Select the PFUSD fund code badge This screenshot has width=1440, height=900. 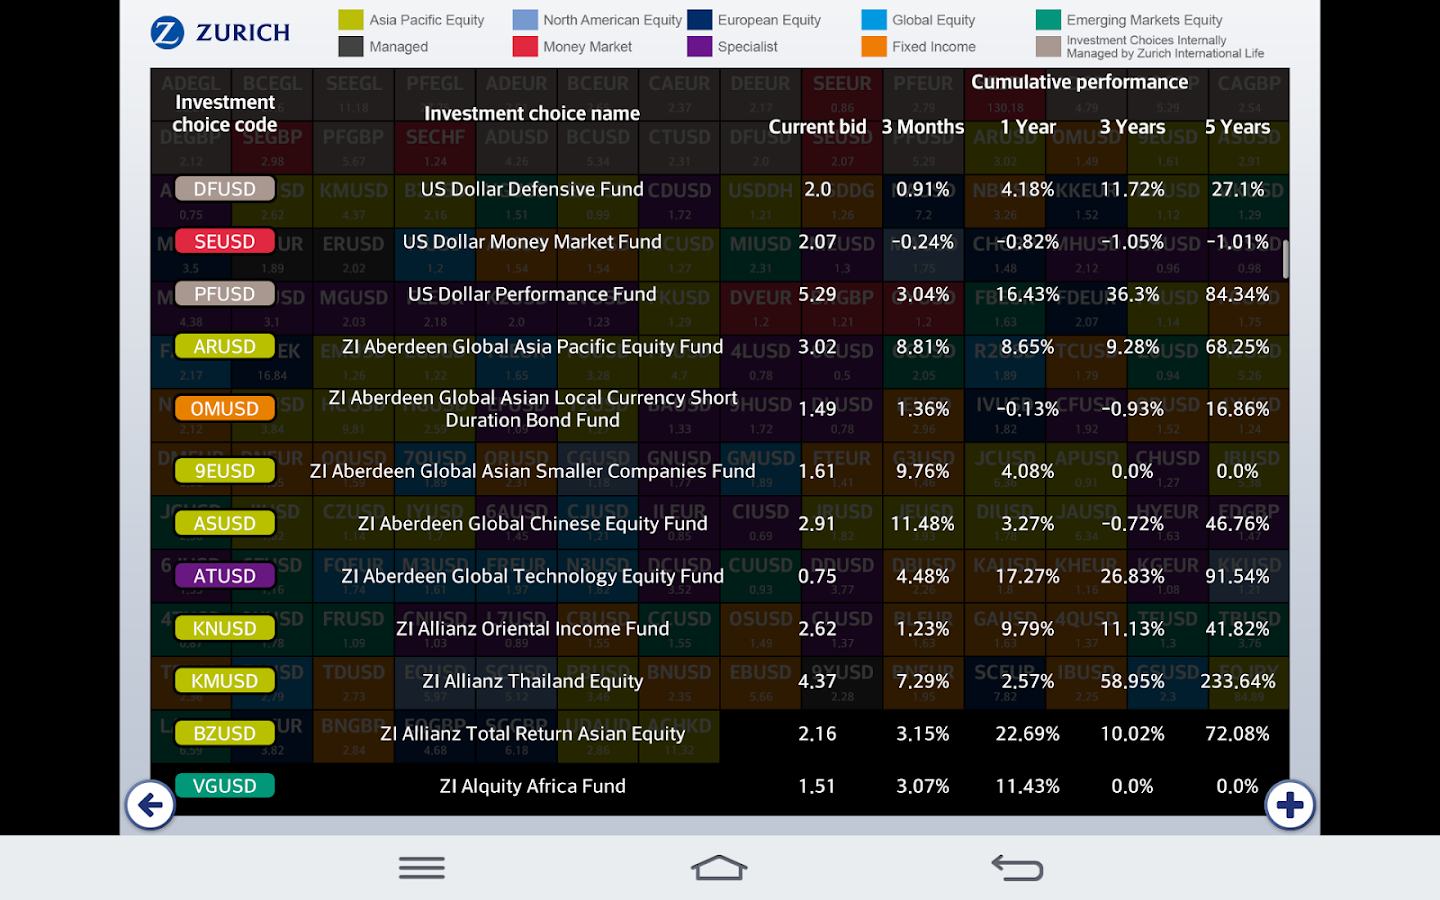[x=225, y=294]
